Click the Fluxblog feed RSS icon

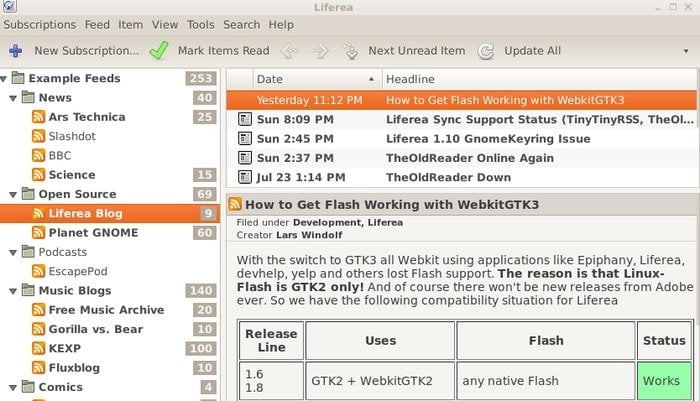pyautogui.click(x=38, y=368)
